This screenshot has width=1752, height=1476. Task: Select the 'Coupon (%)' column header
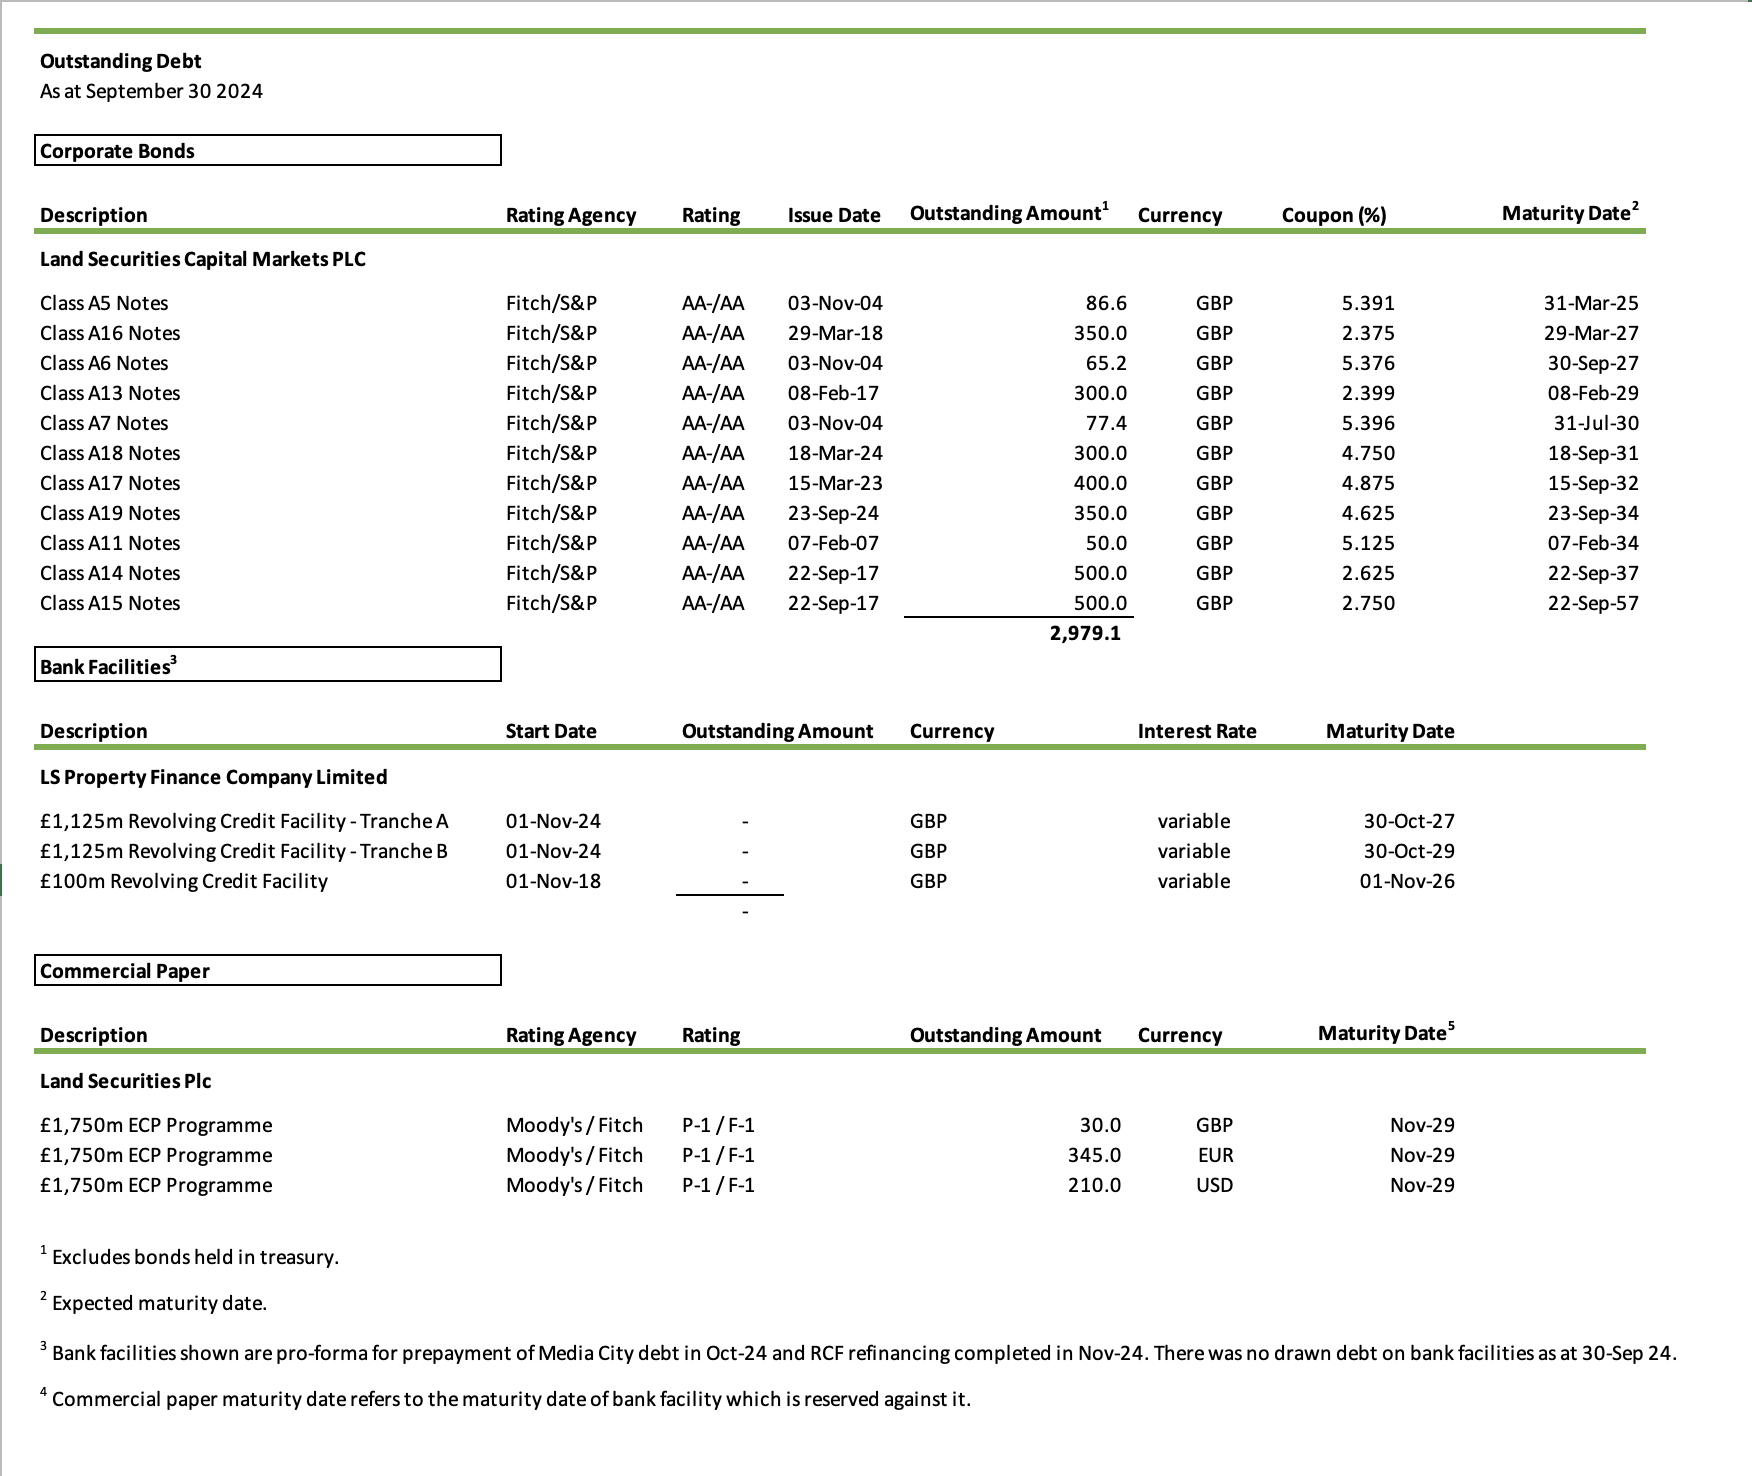pos(1334,215)
